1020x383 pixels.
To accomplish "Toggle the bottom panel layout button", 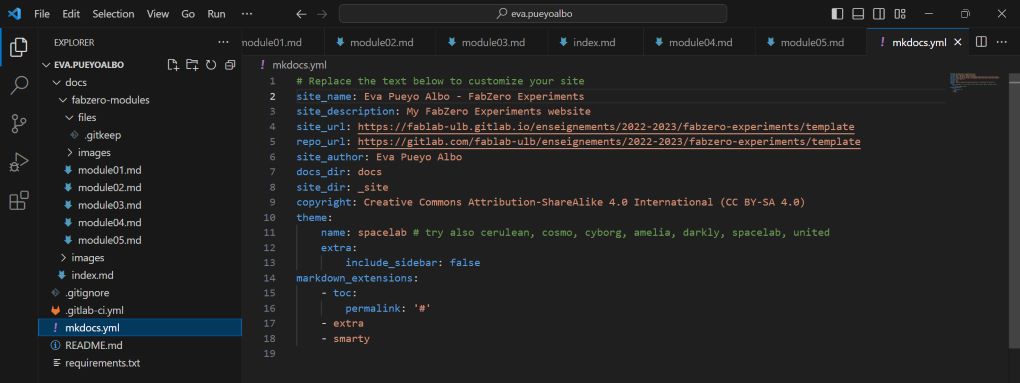I will click(x=858, y=14).
